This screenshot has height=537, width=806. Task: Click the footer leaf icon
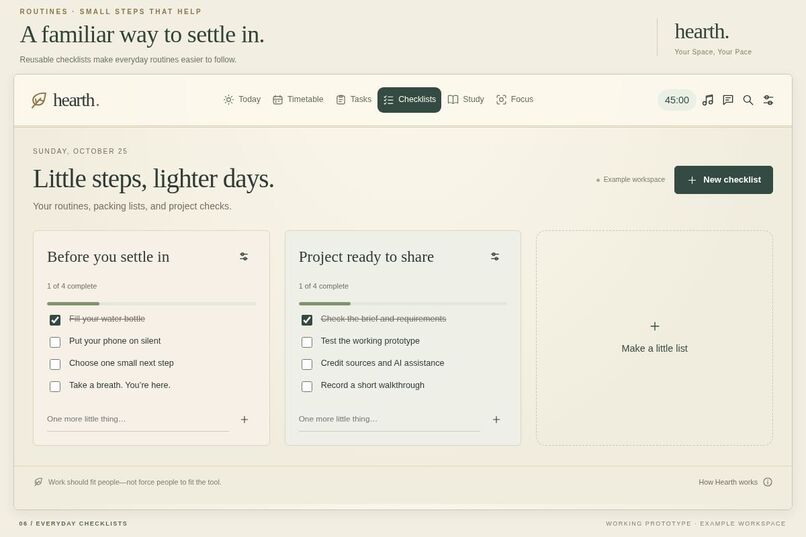pyautogui.click(x=38, y=482)
